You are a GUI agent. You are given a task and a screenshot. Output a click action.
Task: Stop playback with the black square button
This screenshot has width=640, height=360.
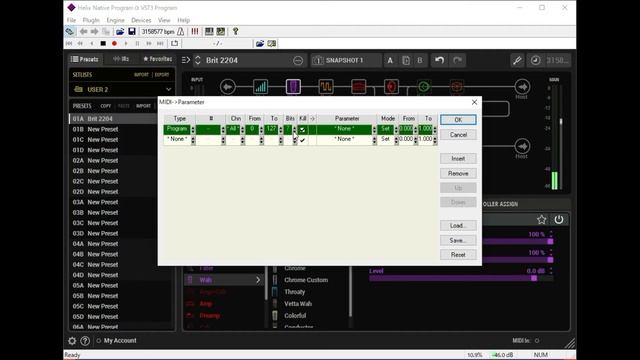click(x=103, y=43)
